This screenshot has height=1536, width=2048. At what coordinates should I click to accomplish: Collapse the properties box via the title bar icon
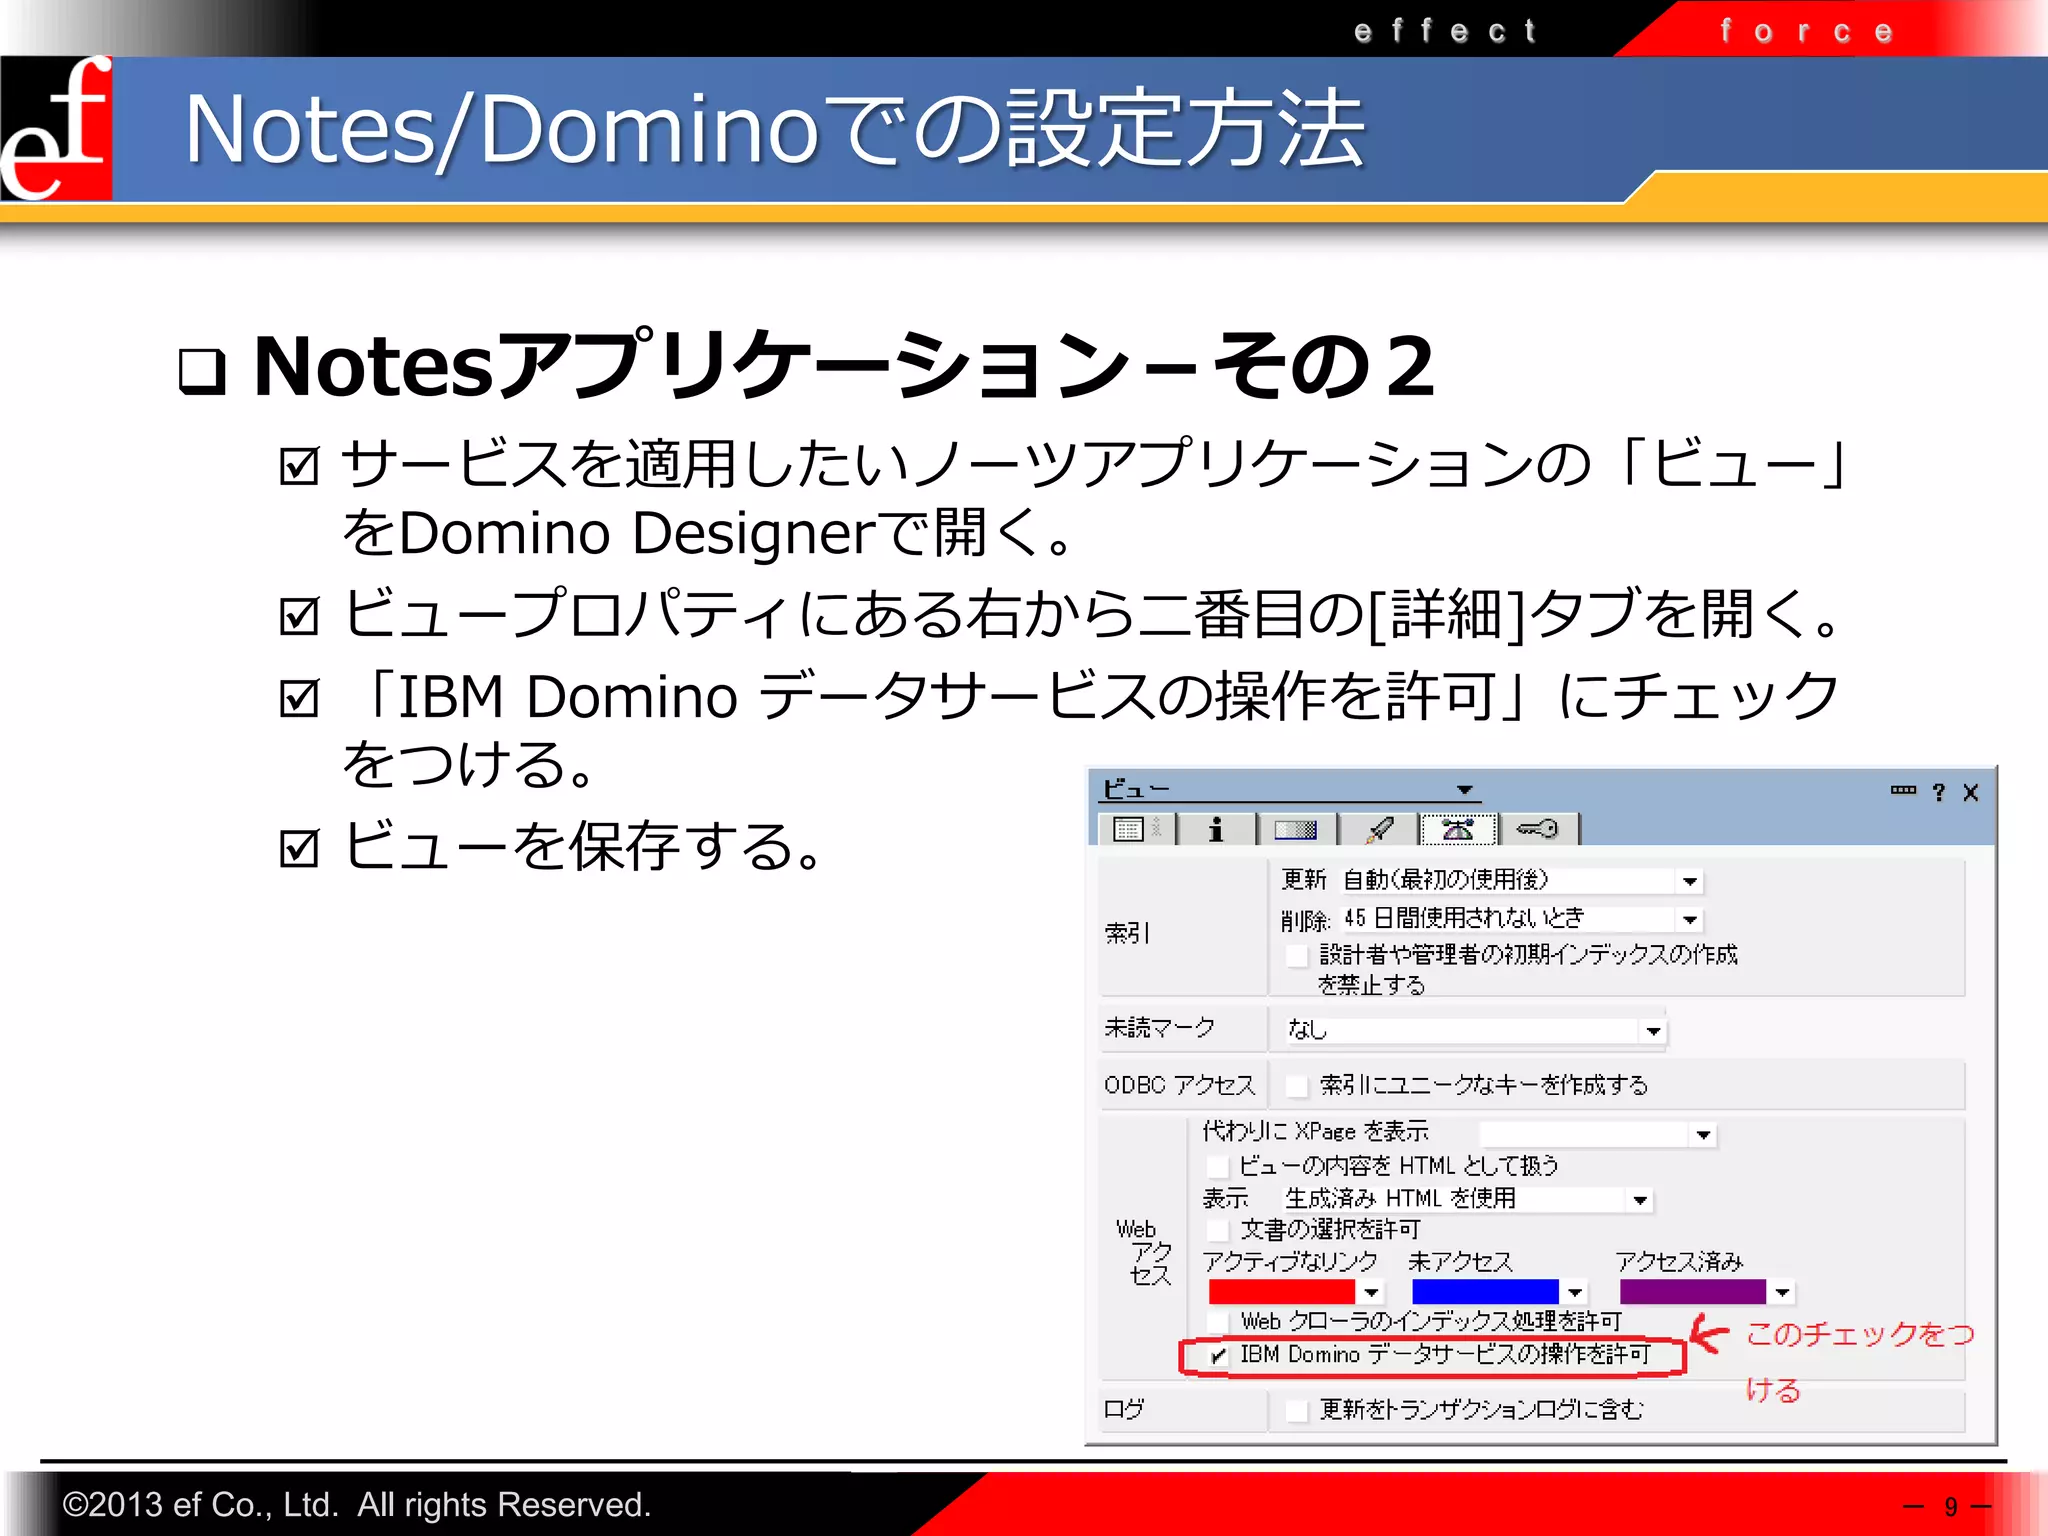(1903, 791)
